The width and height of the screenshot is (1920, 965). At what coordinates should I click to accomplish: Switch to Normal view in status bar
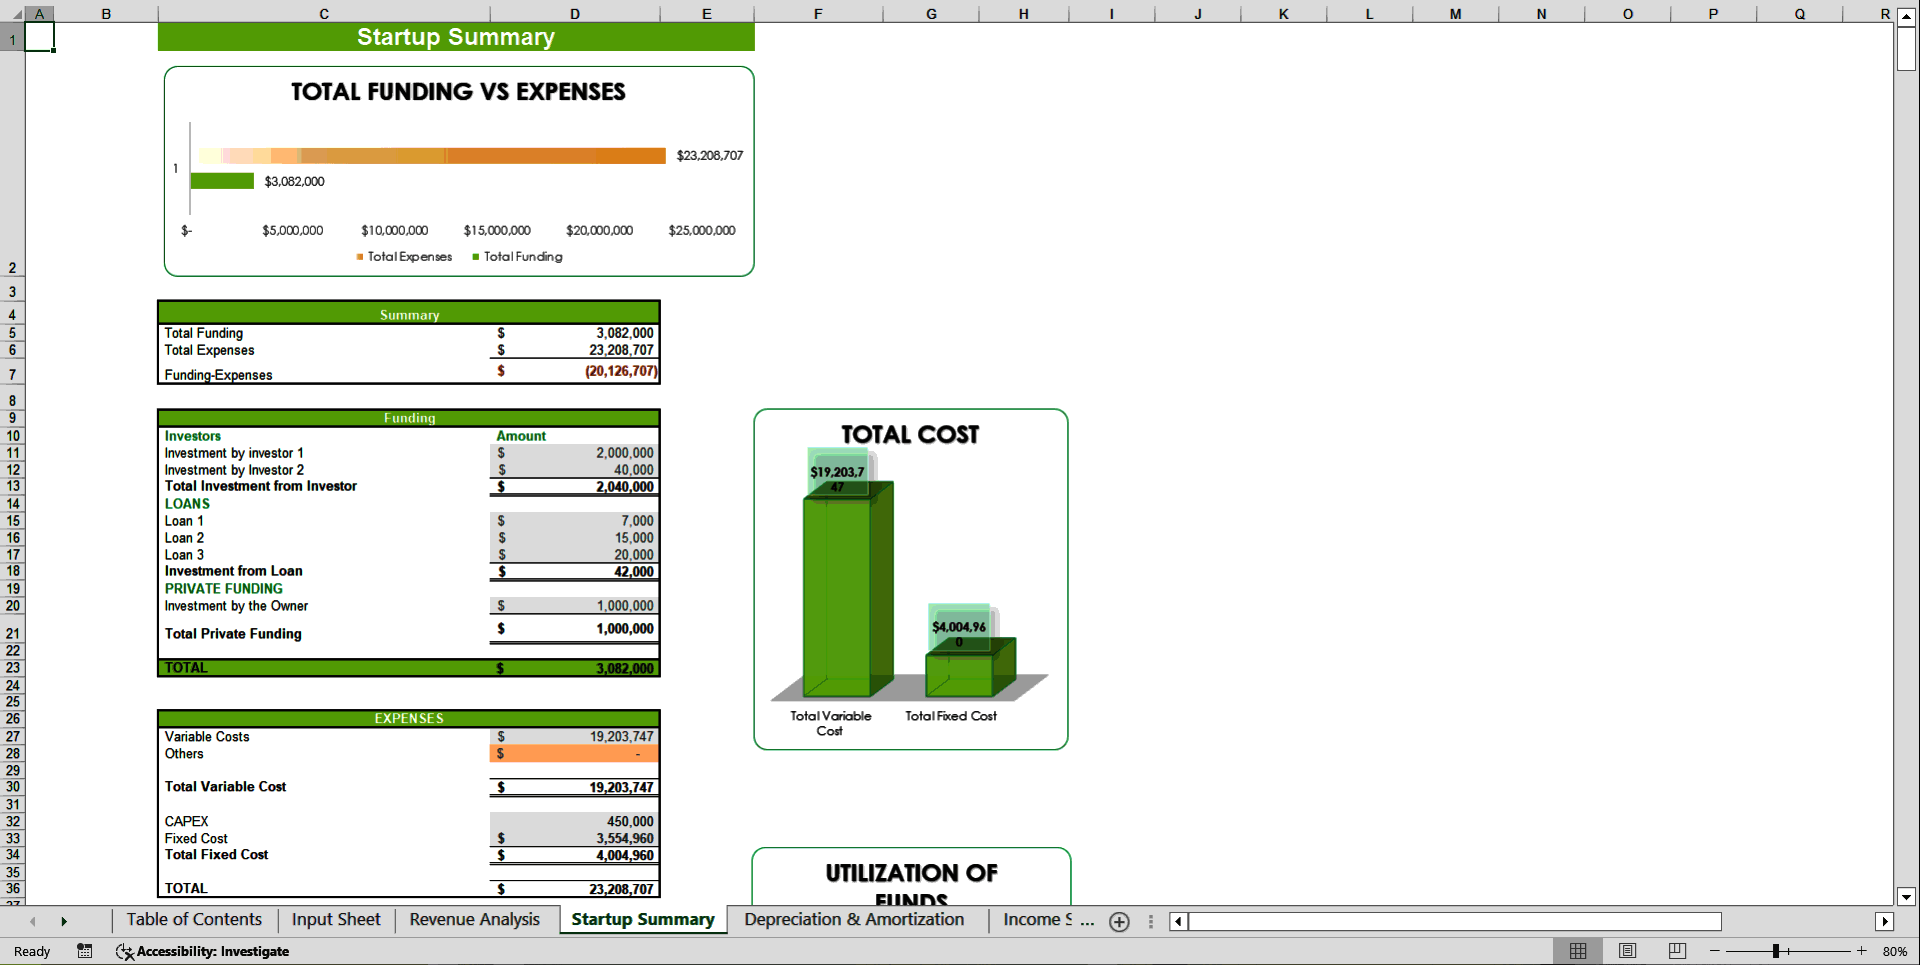pyautogui.click(x=1578, y=951)
